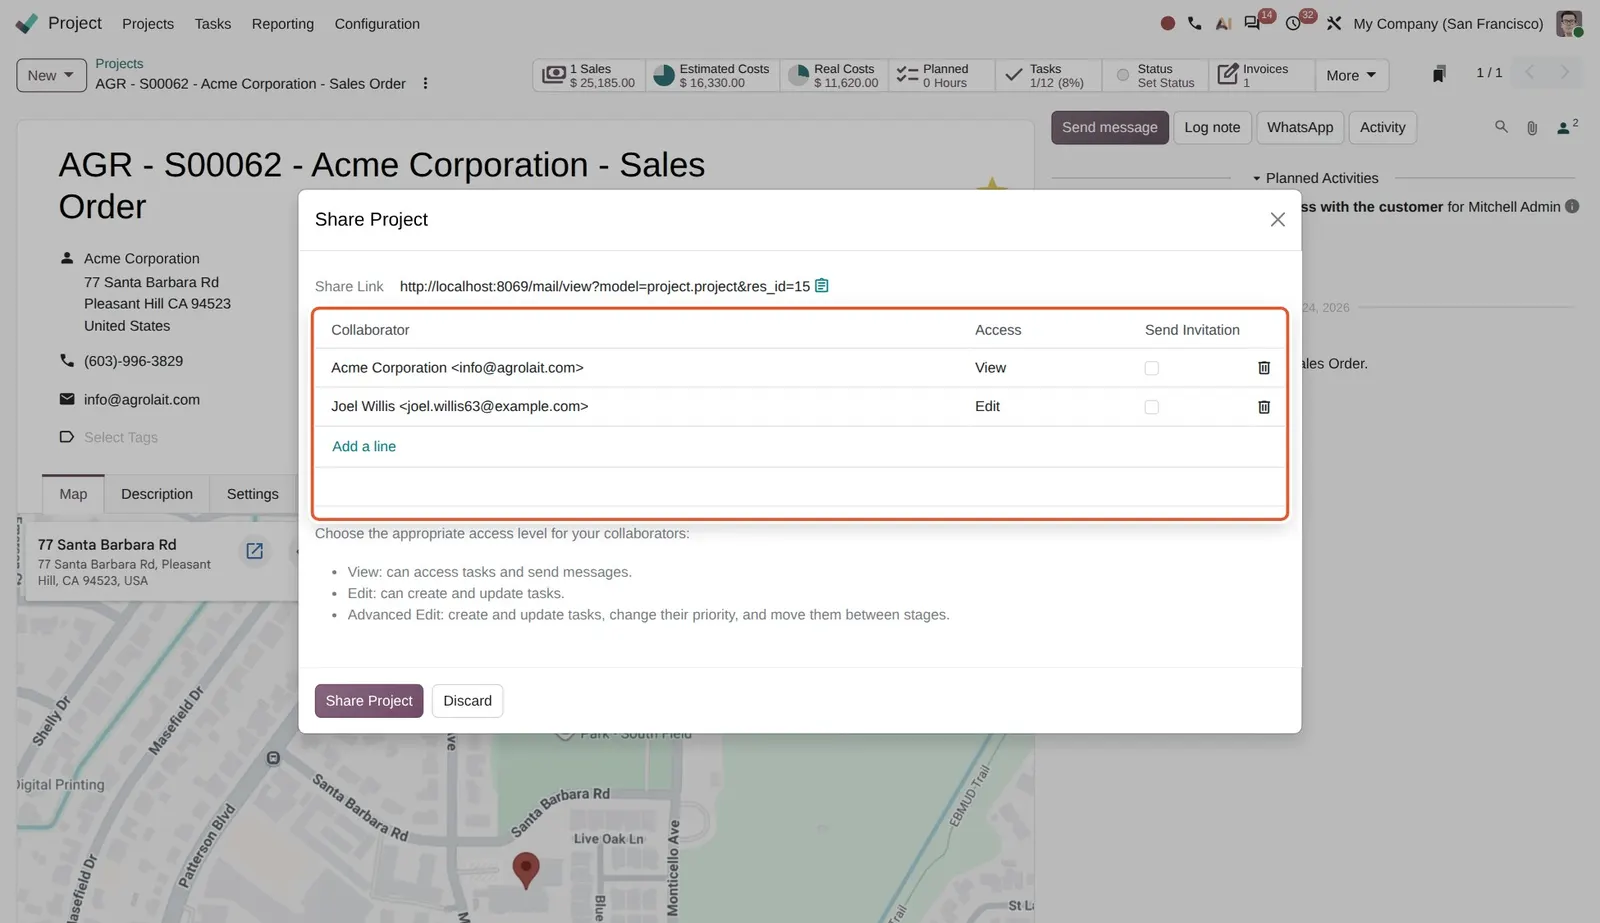The width and height of the screenshot is (1600, 923).
Task: Go to Projects breadcrumb link
Action: 119,63
